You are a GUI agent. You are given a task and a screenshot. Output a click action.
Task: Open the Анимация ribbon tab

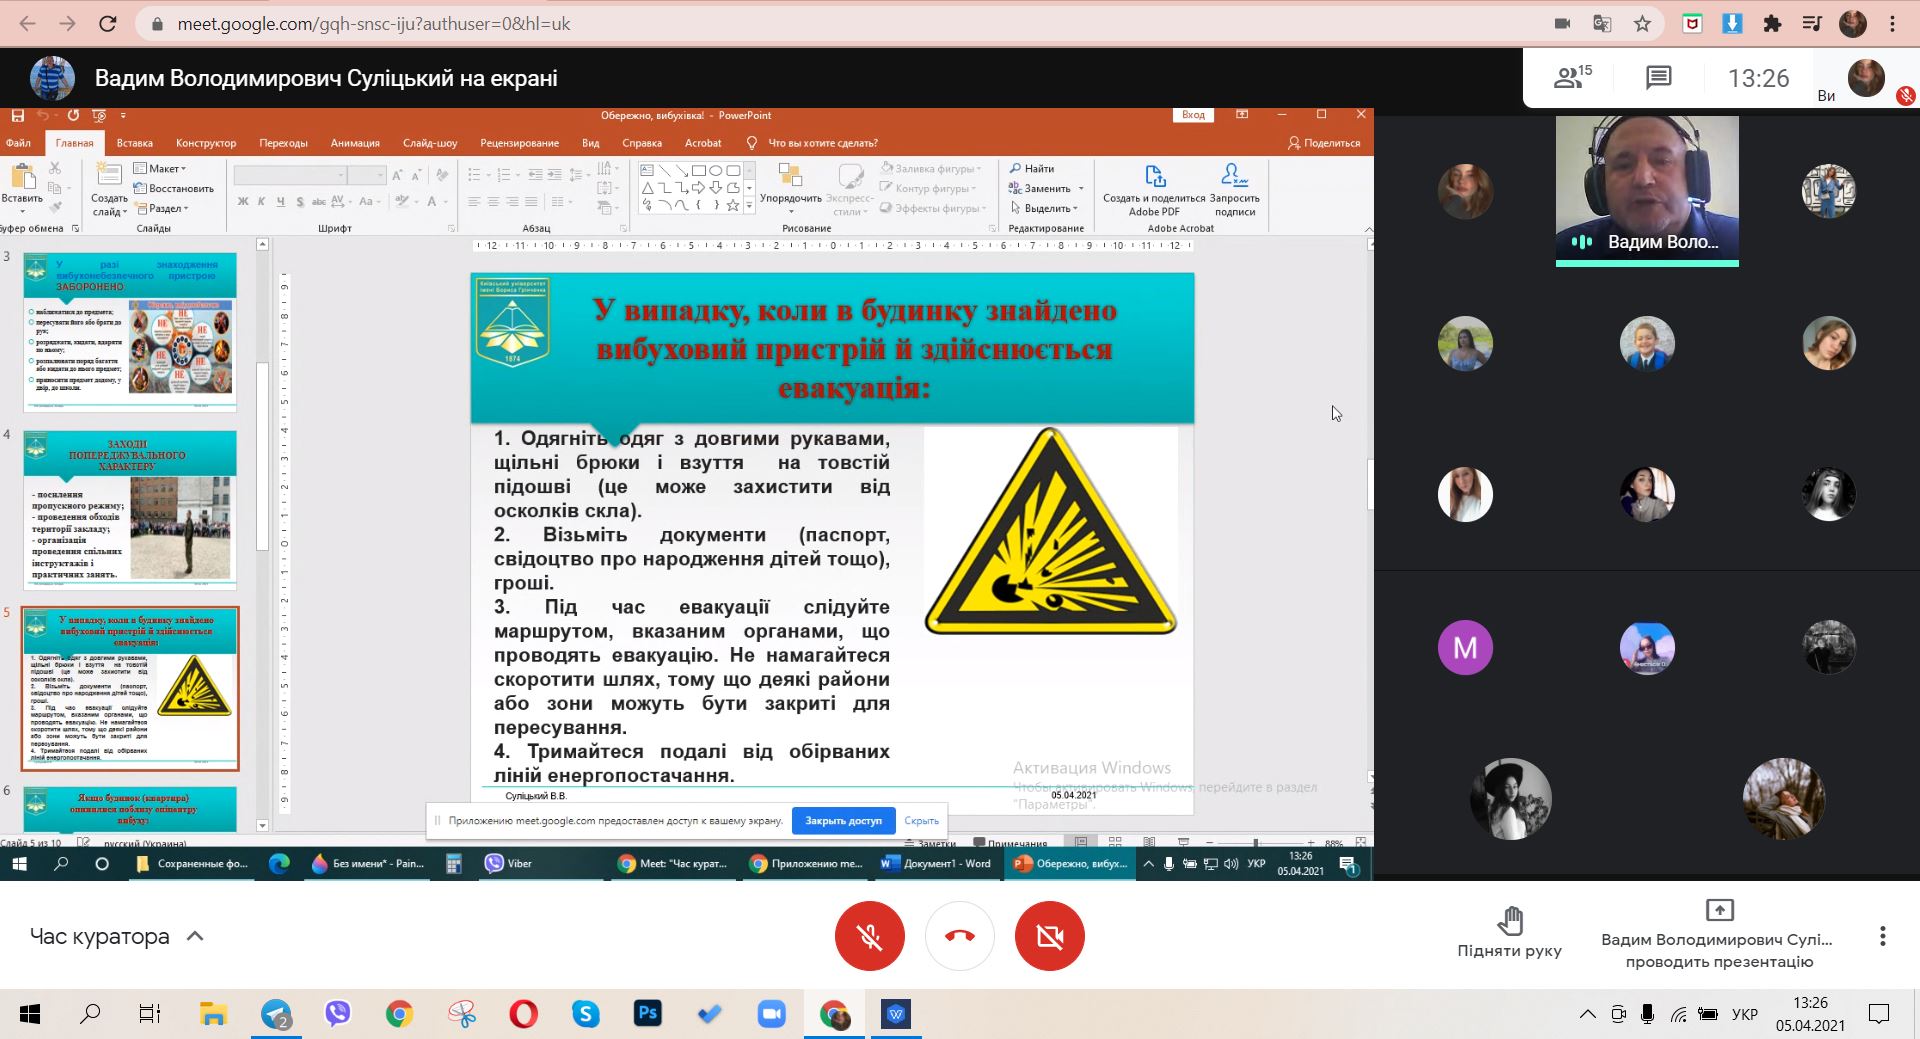tap(355, 143)
